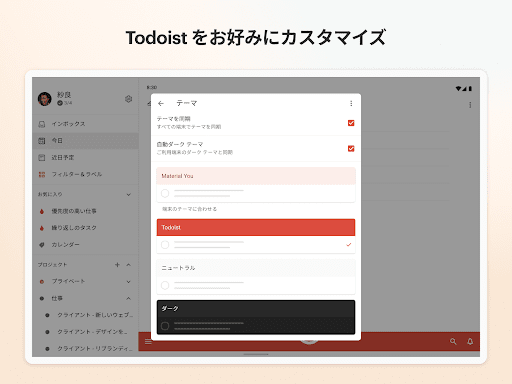Screen dimensions: 512x384
Task: Select the Todoist preview radio circle
Action: [165, 245]
